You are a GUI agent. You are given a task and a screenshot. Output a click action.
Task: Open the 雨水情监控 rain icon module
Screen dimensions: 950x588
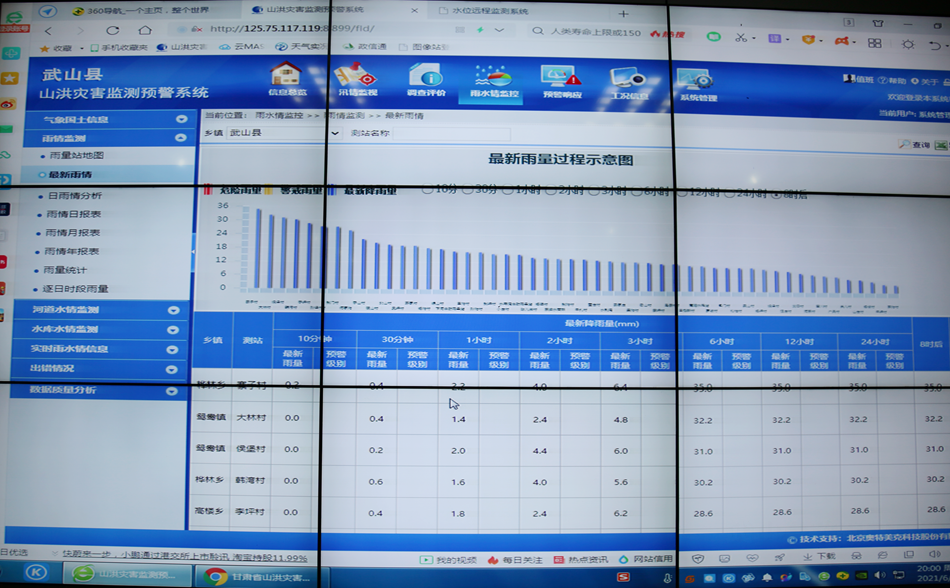494,82
